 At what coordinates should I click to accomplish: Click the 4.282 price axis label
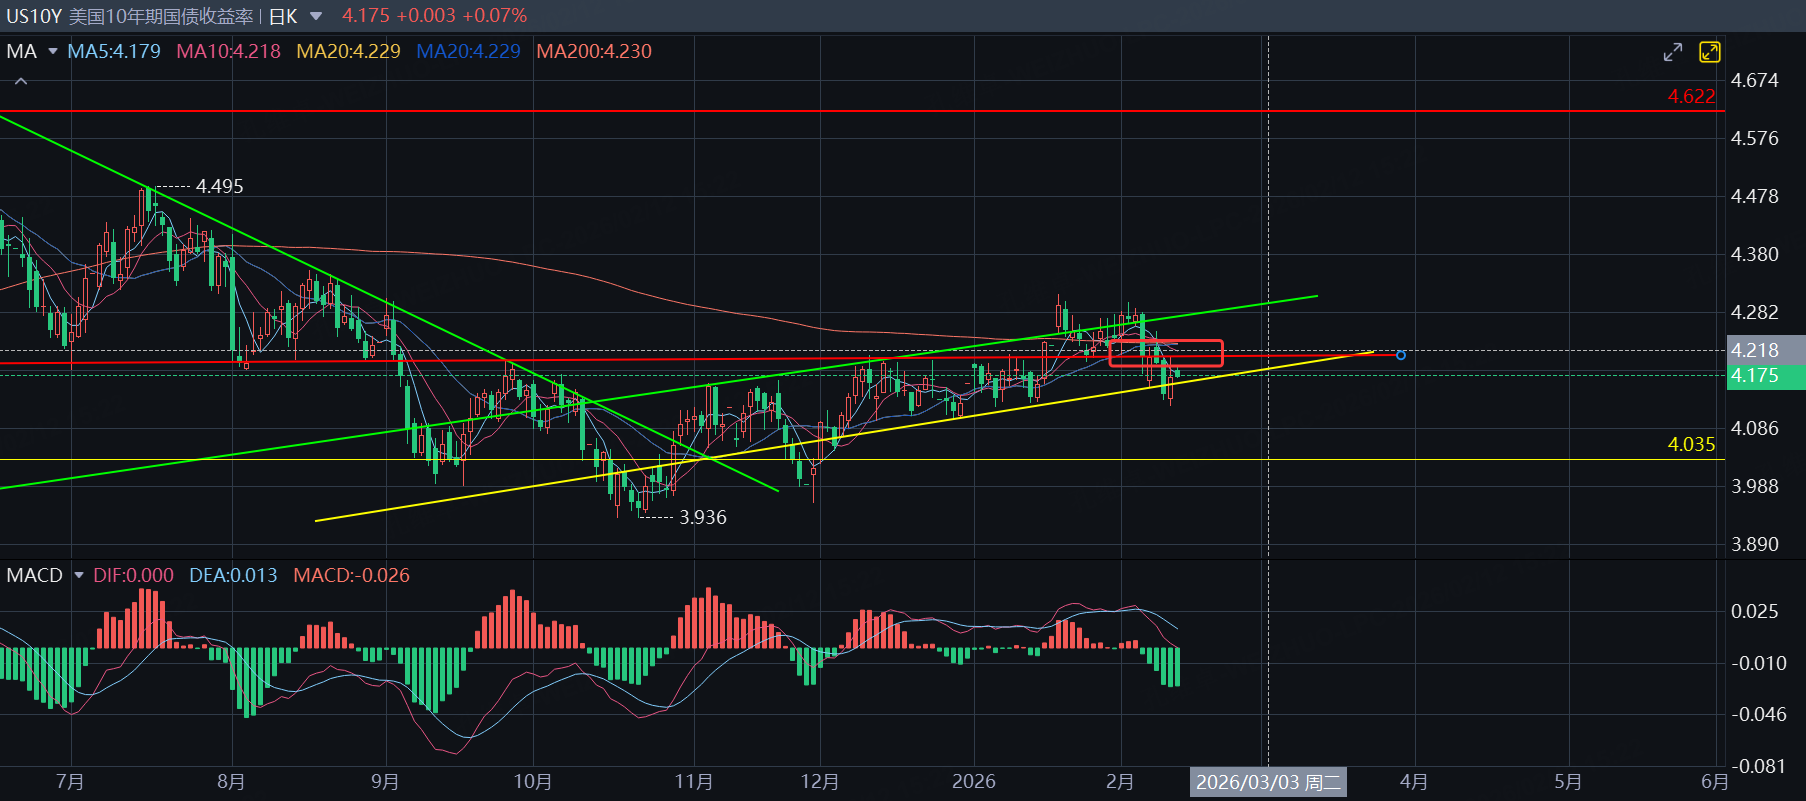coord(1755,312)
